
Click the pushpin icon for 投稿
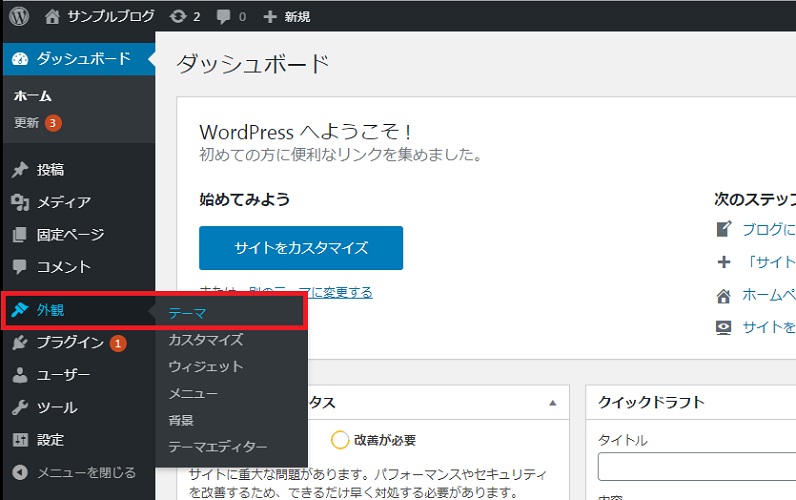pos(20,170)
